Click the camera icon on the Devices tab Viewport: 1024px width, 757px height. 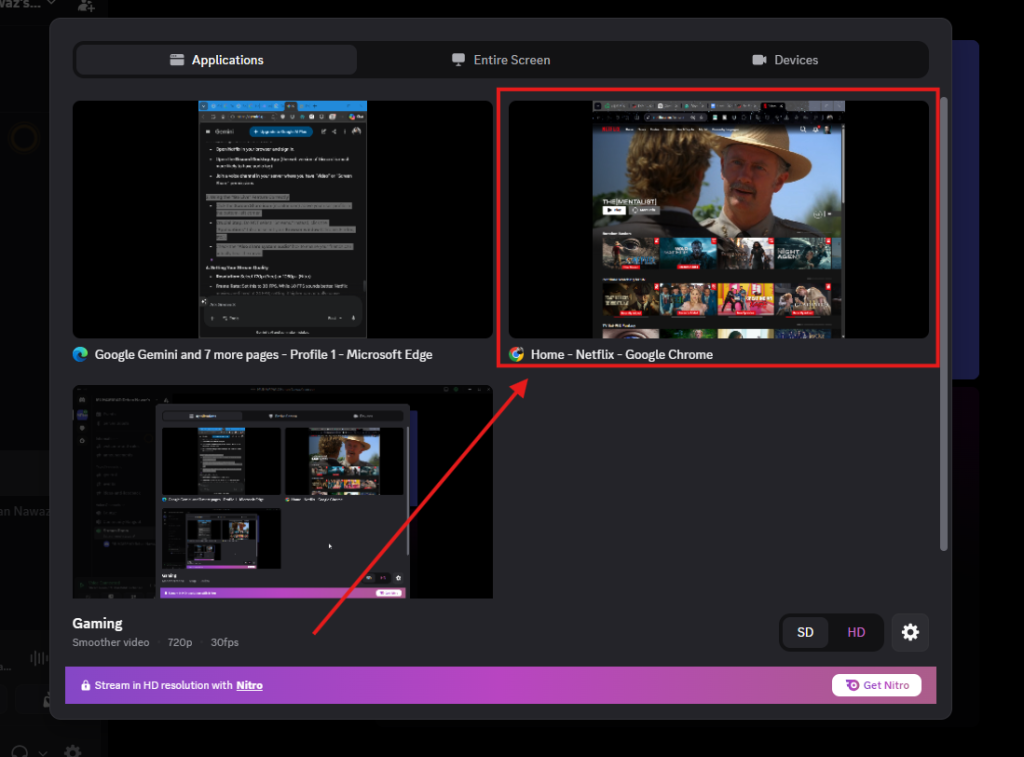(x=759, y=59)
